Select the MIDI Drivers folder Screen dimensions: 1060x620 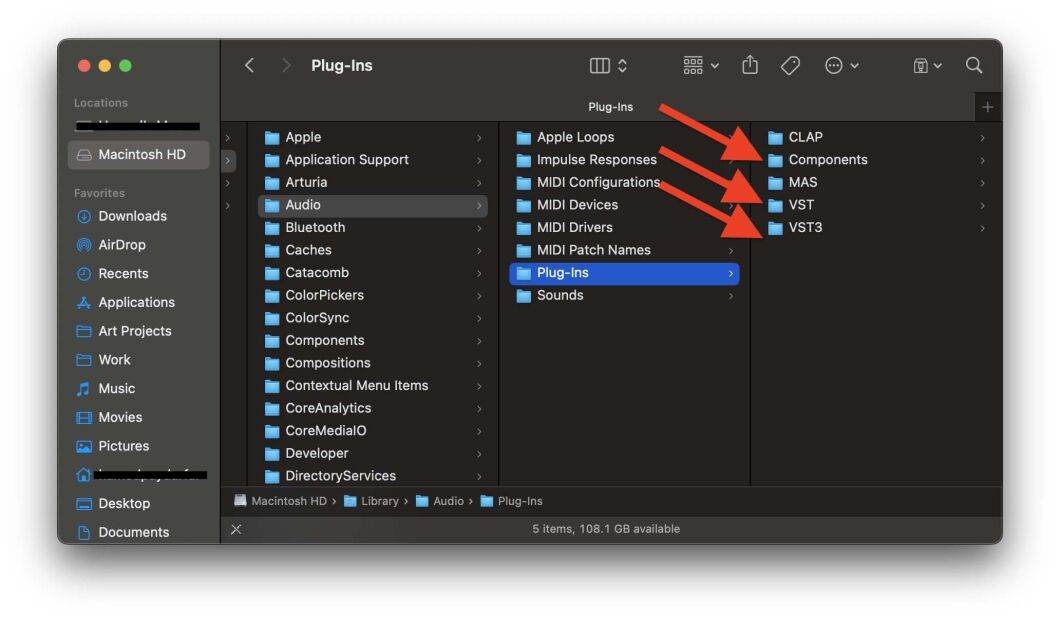tap(574, 227)
